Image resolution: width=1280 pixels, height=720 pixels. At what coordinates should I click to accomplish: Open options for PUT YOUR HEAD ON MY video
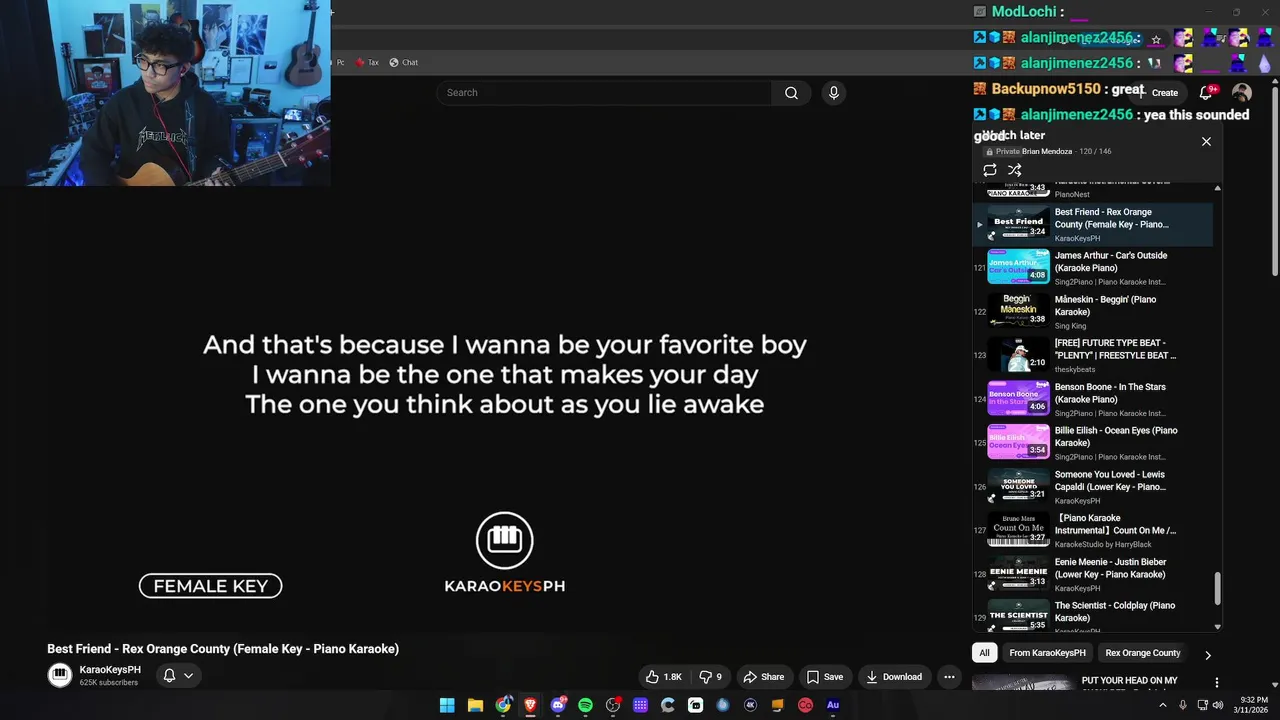[1217, 683]
